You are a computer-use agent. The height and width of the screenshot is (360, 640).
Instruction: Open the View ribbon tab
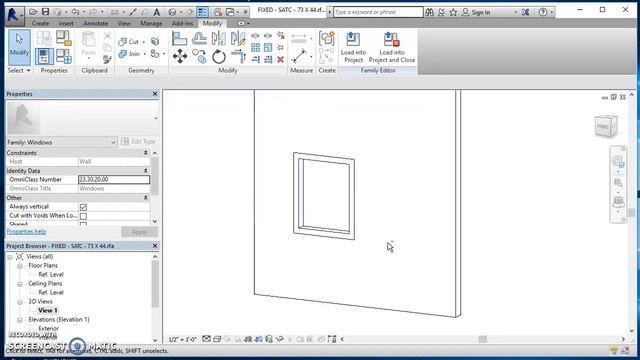(x=124, y=23)
